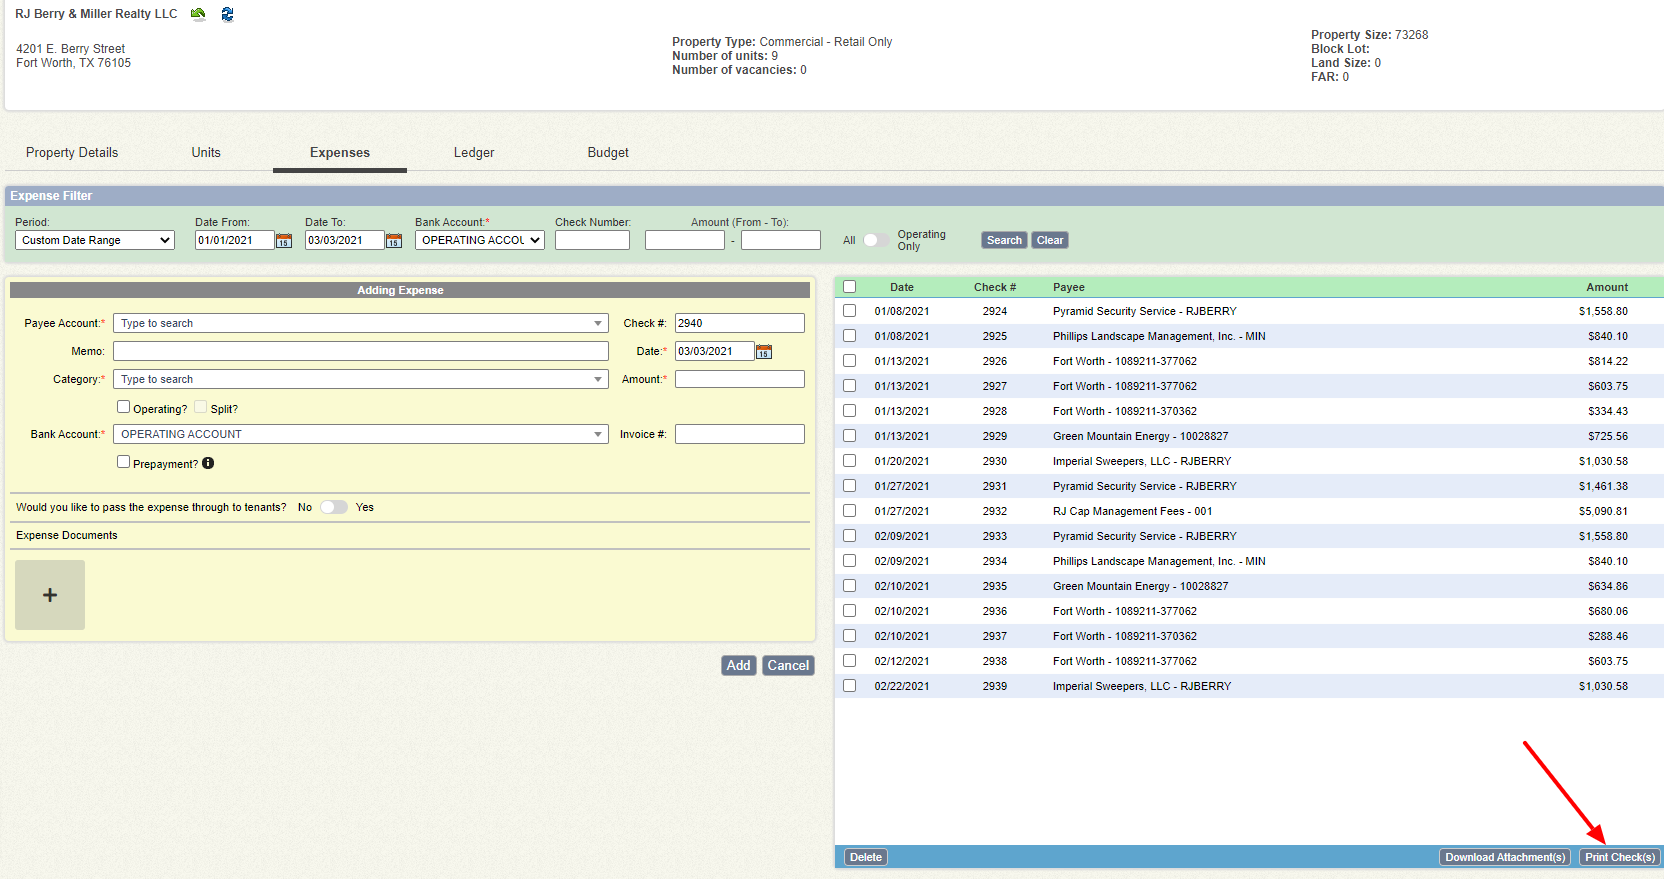The height and width of the screenshot is (879, 1664).
Task: Click the Delete button
Action: pyautogui.click(x=866, y=857)
